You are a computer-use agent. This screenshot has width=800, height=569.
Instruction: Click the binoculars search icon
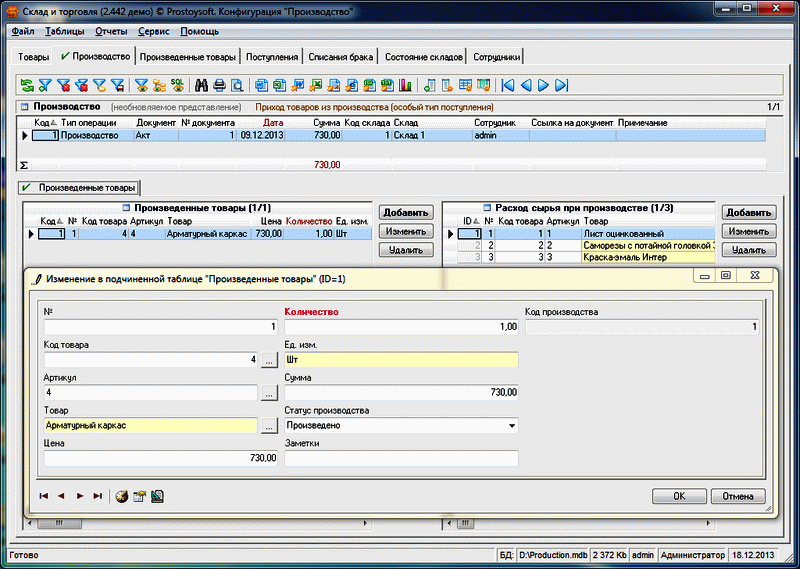pos(201,85)
